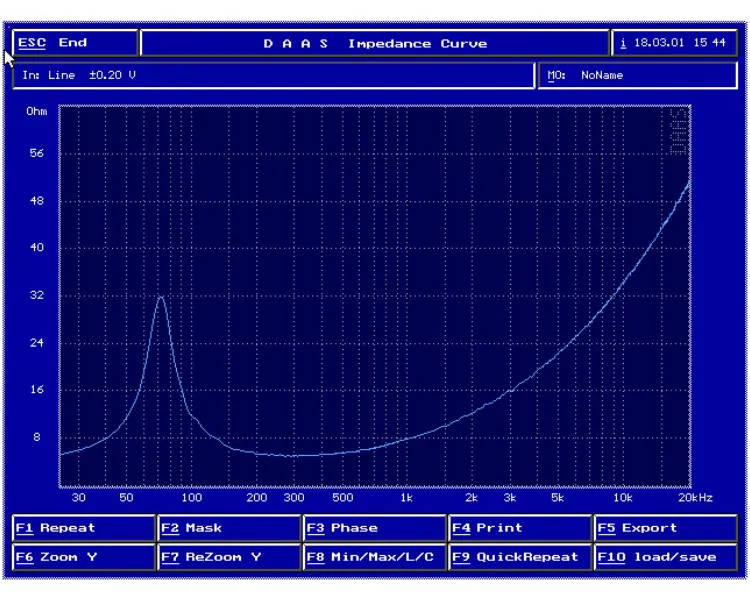Screen dimensions: 750x600
Task: Click the DAAS Impedance Curve title
Action: 375,44
